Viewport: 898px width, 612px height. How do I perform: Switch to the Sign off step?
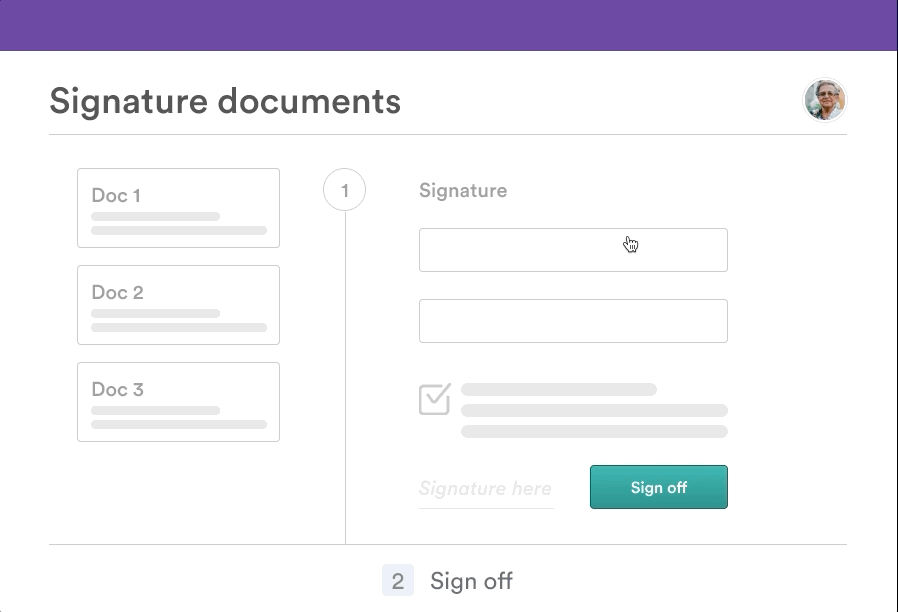pyautogui.click(x=470, y=581)
